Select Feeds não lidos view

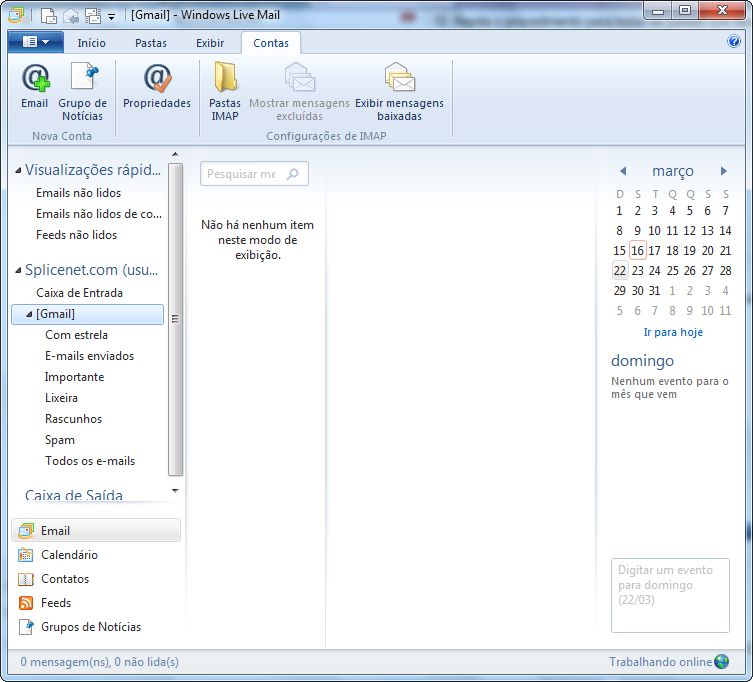click(76, 235)
